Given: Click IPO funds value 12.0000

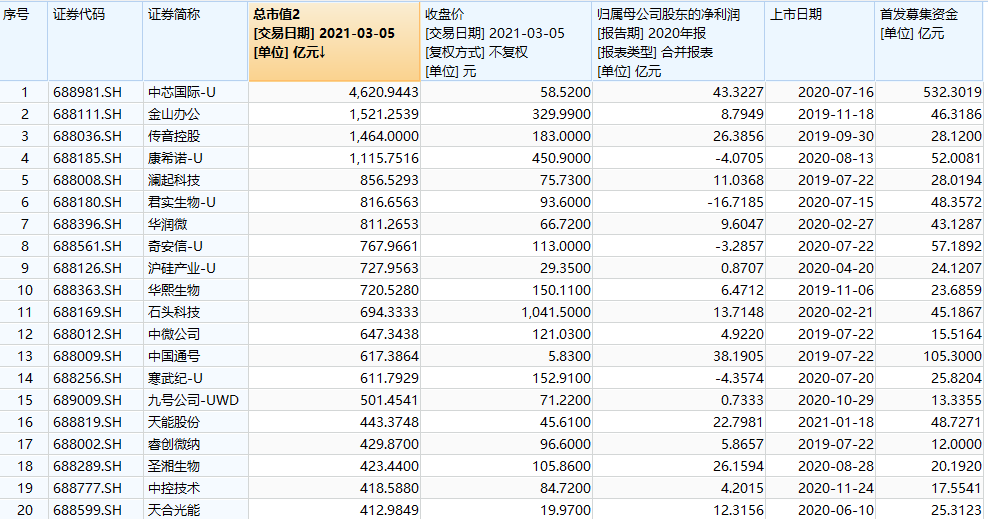Looking at the screenshot, I should (956, 445).
